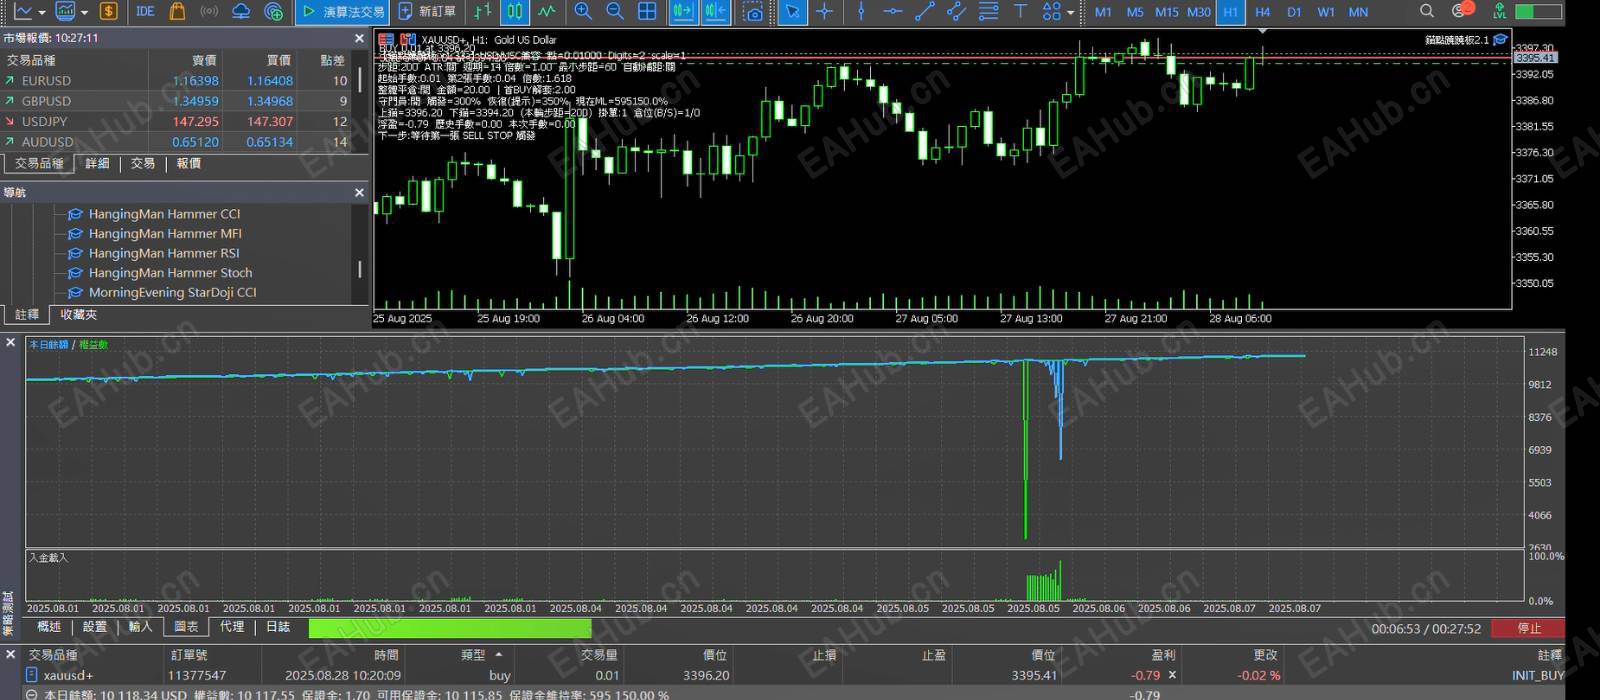Open the 報價 tab in Market Watch

pos(188,163)
